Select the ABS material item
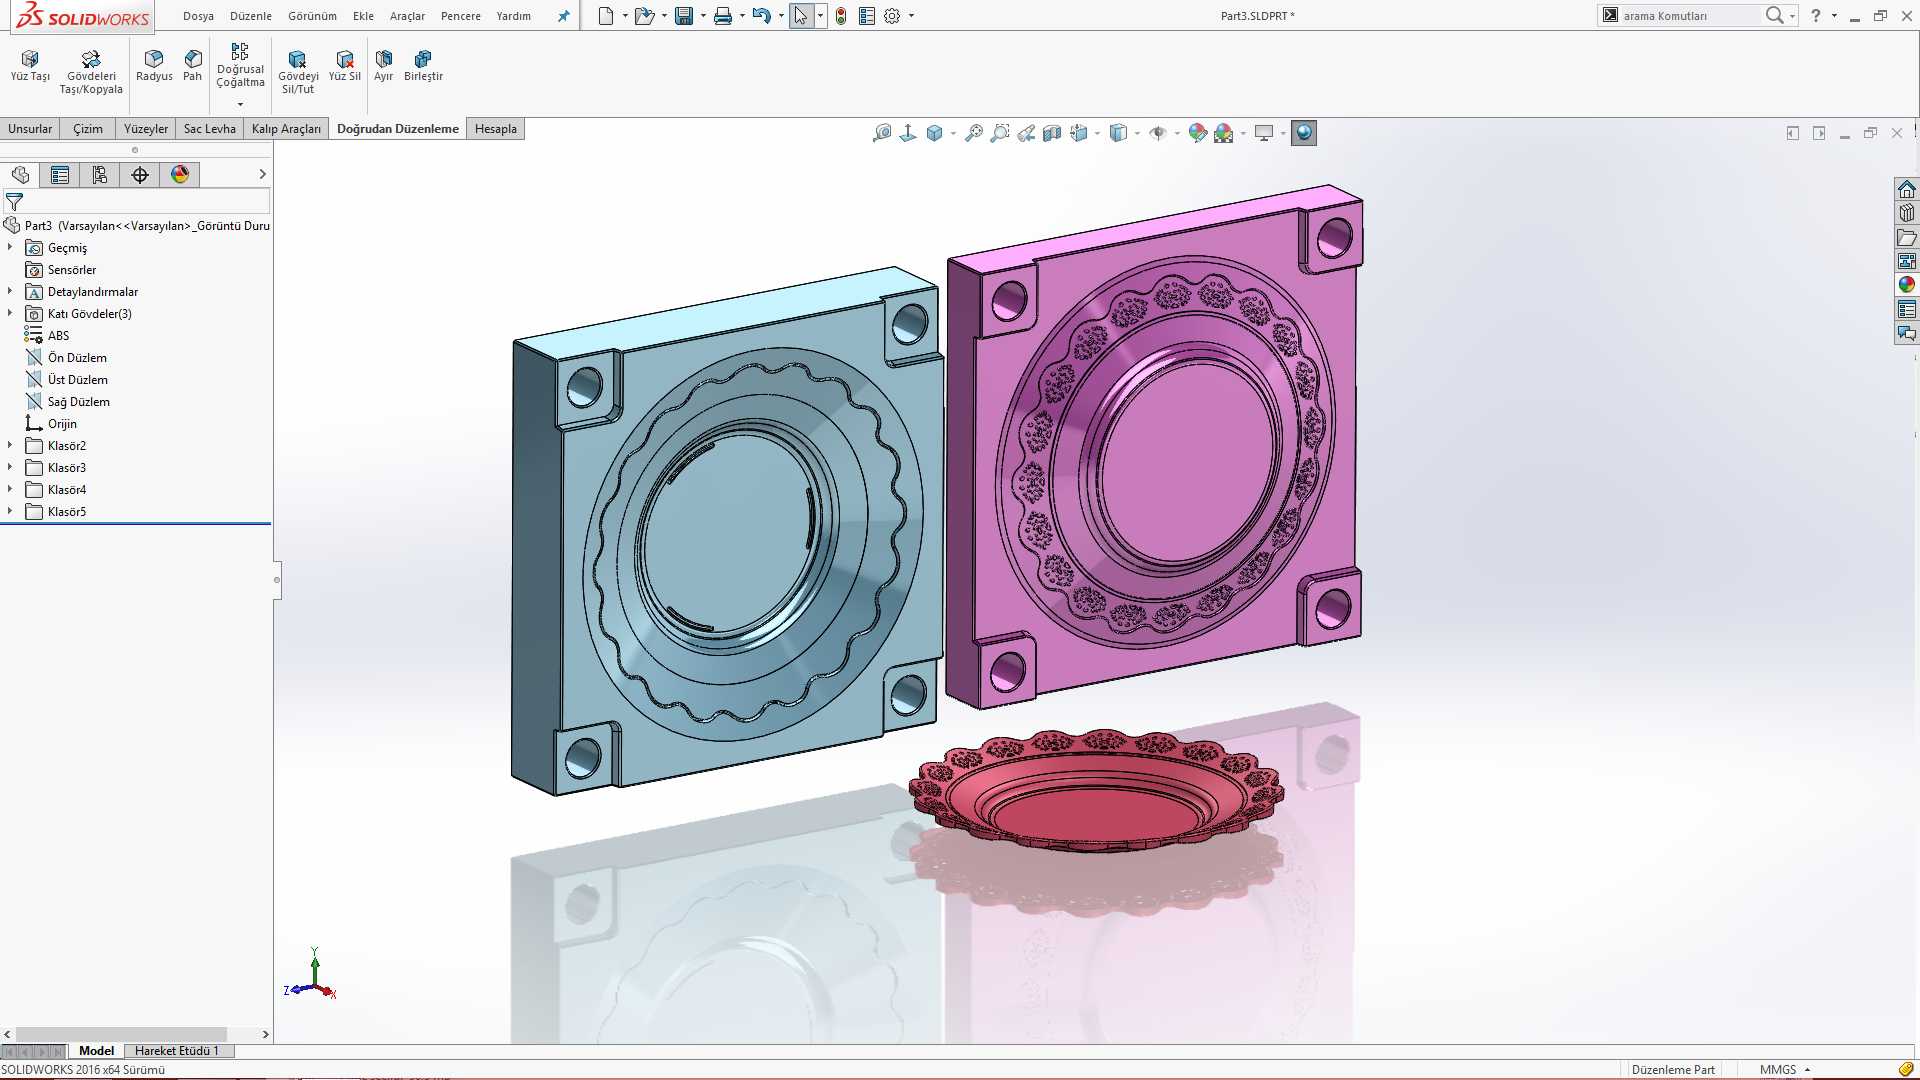 (58, 335)
